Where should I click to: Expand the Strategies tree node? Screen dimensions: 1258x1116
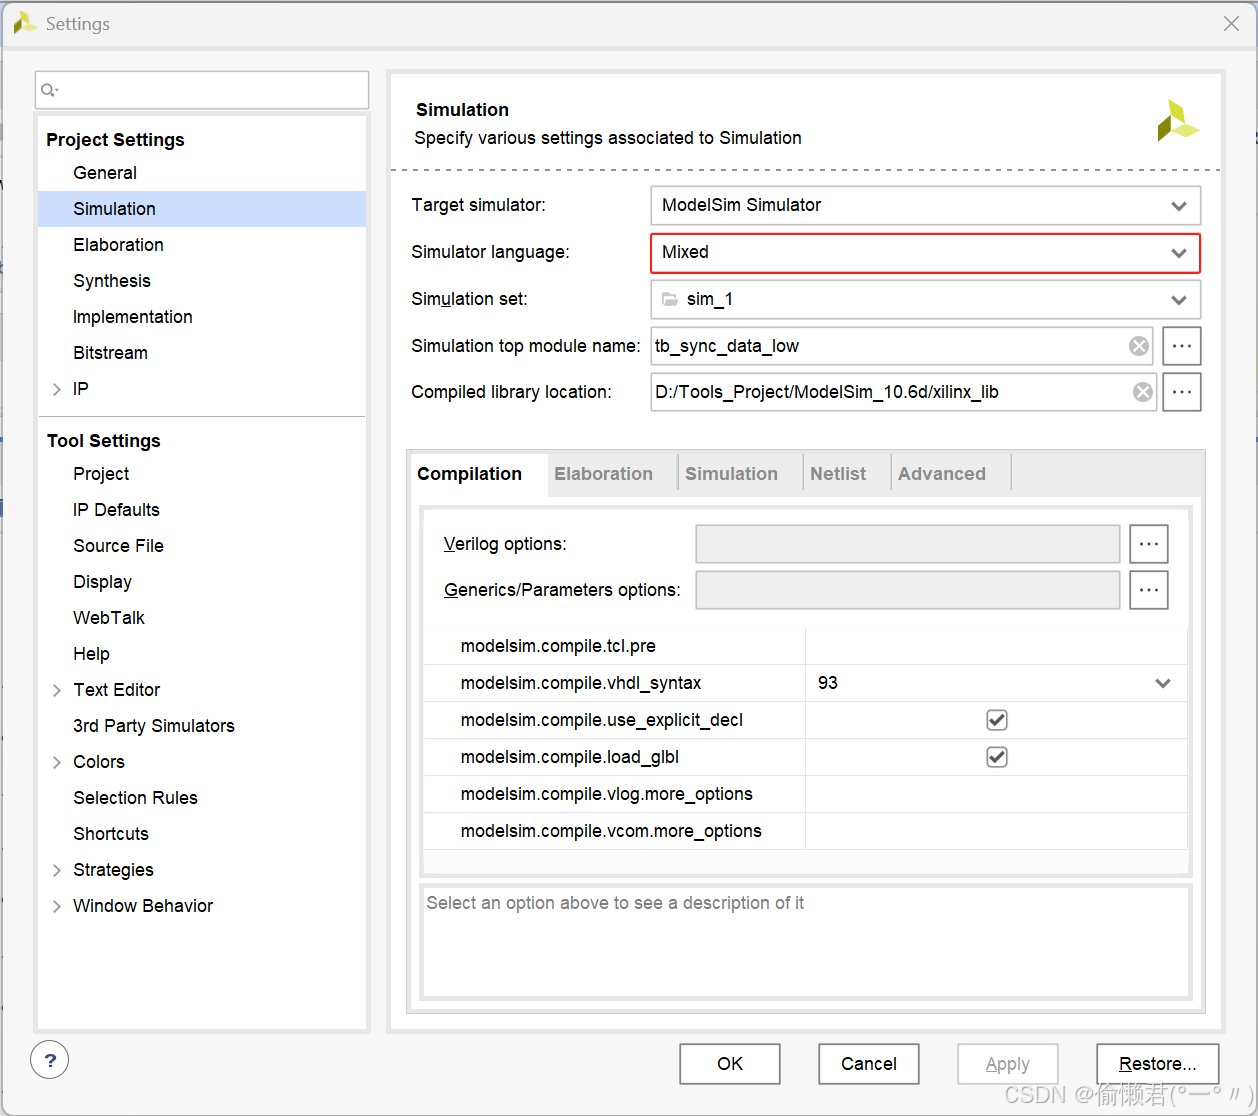coord(57,870)
